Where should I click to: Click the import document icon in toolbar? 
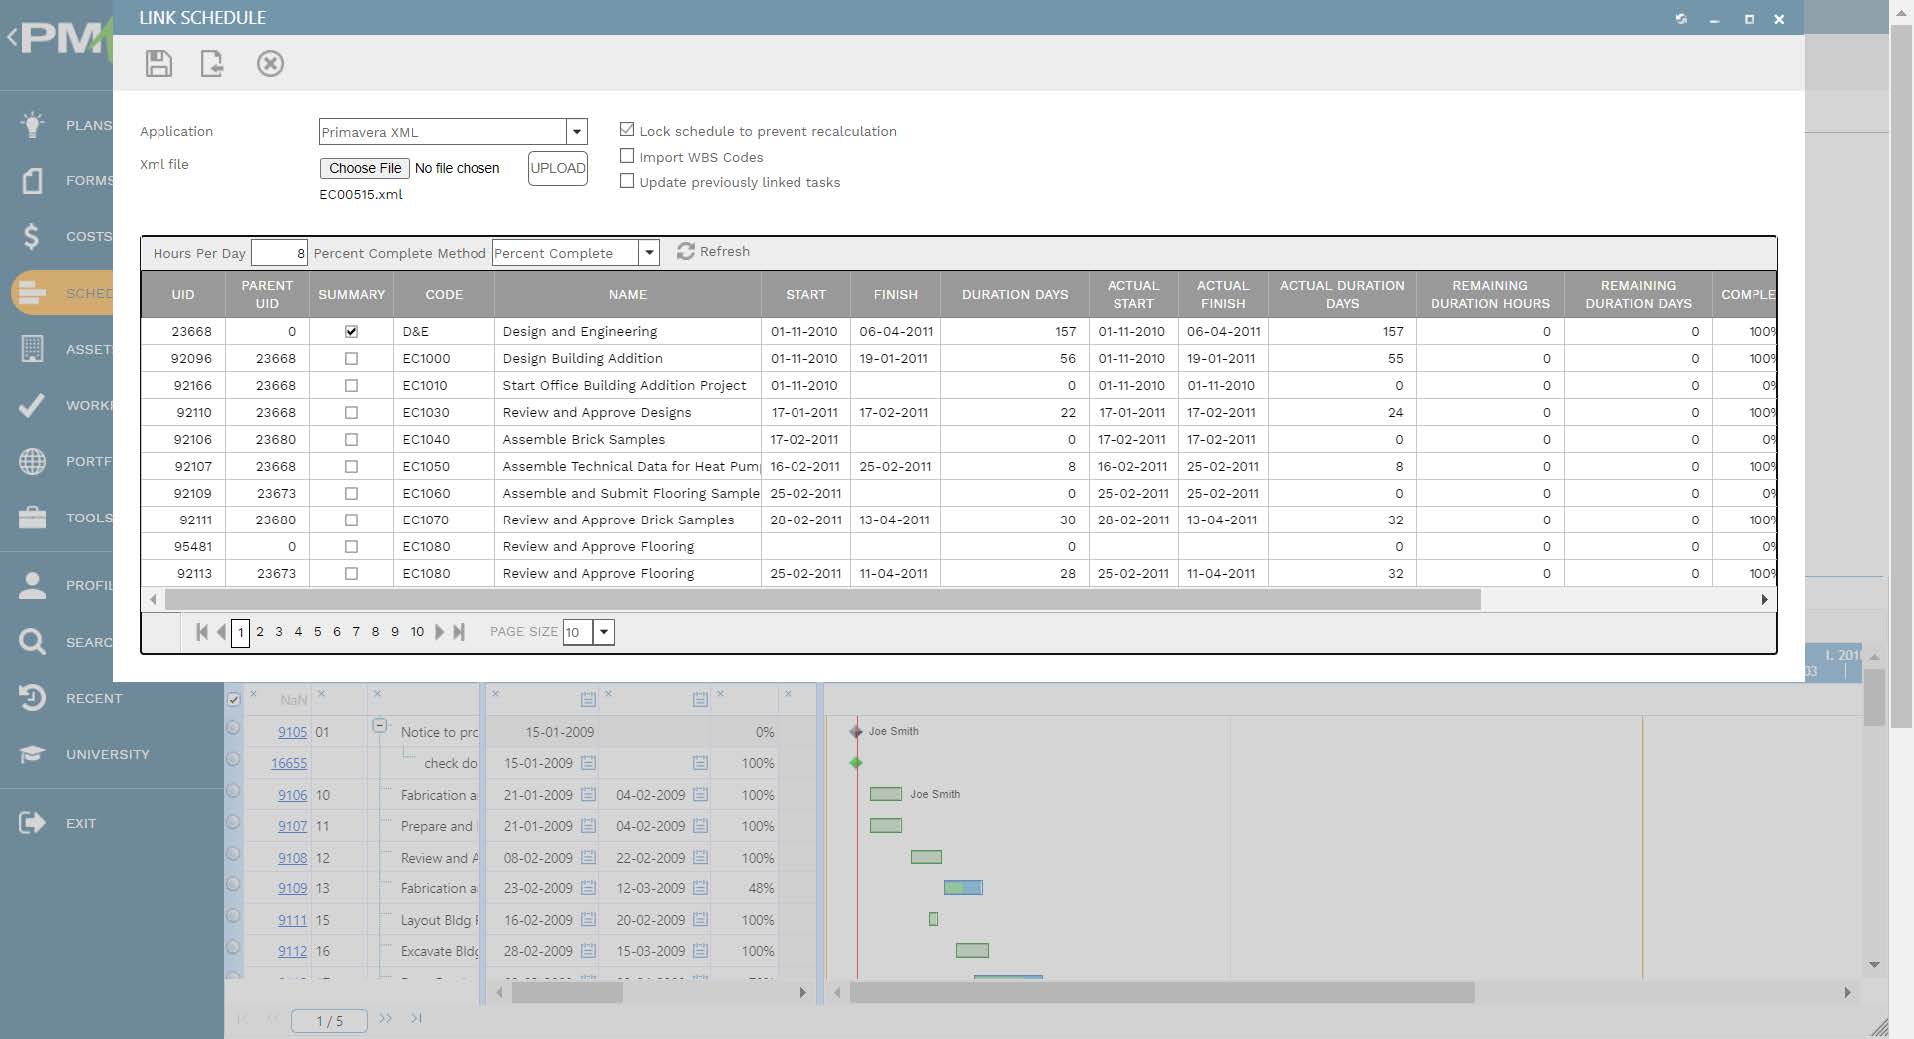212,64
